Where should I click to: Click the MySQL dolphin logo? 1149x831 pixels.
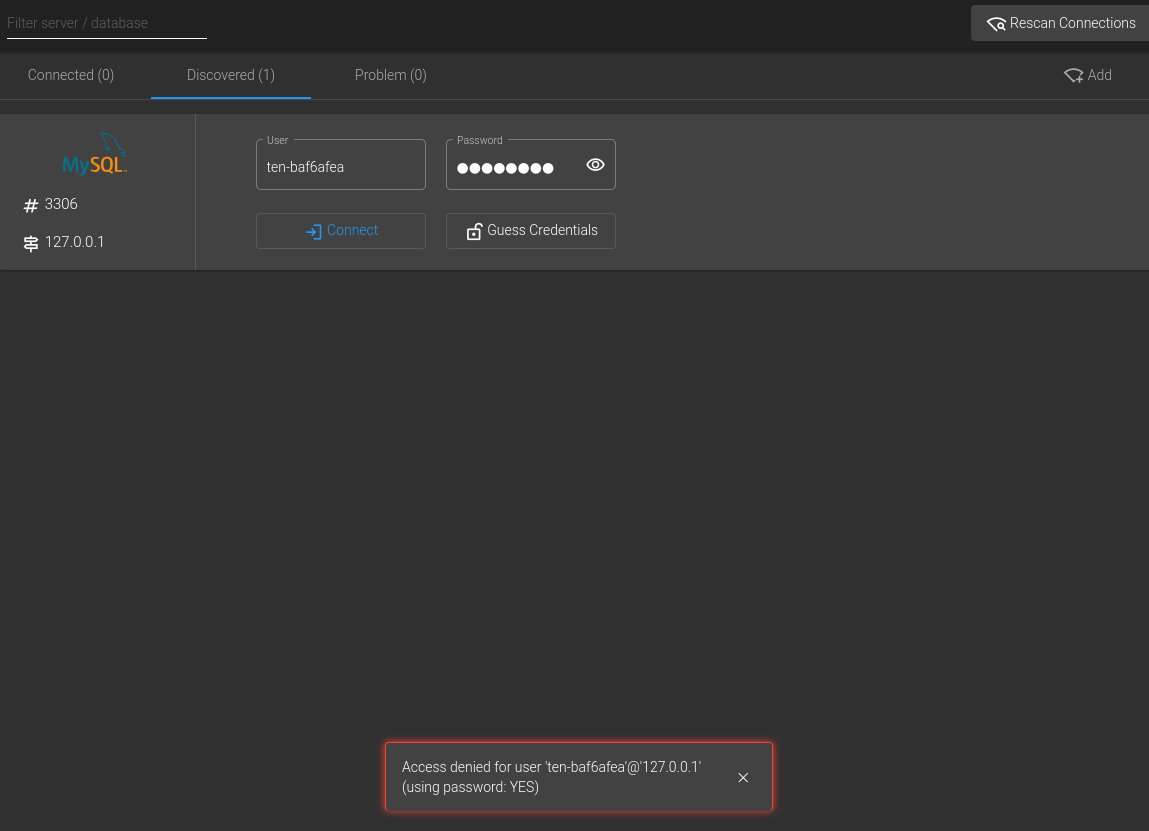(x=95, y=153)
